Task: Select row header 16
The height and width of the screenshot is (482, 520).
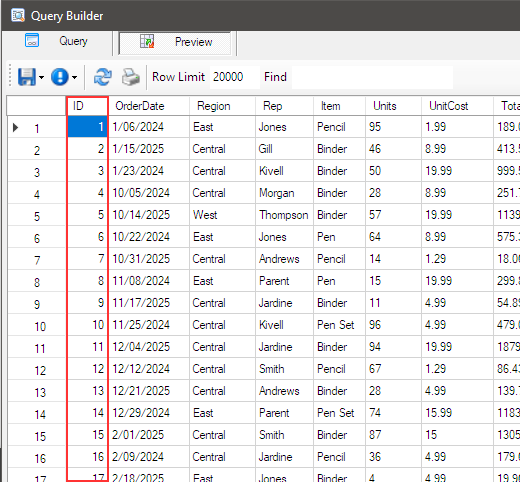Action: click(x=36, y=457)
